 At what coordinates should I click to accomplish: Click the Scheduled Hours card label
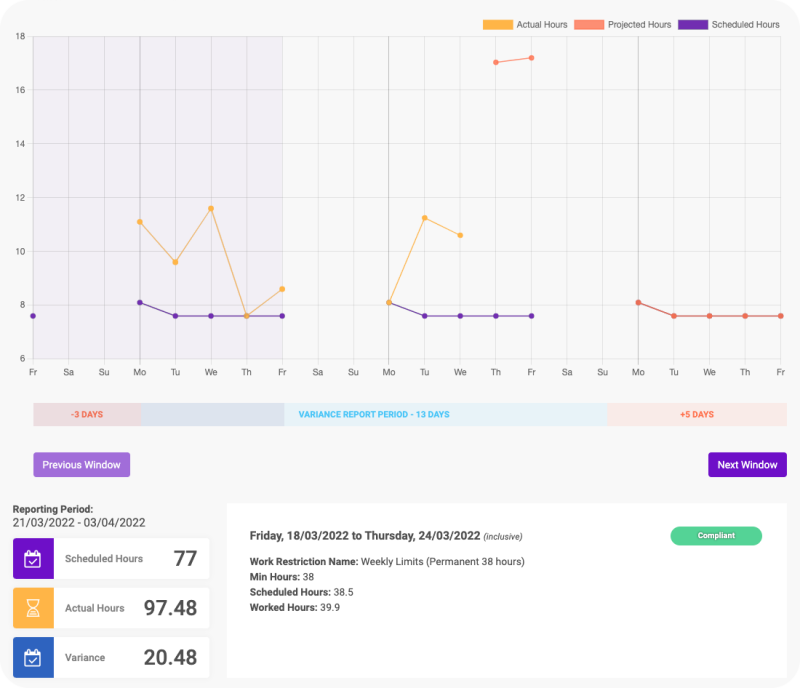tap(104, 558)
